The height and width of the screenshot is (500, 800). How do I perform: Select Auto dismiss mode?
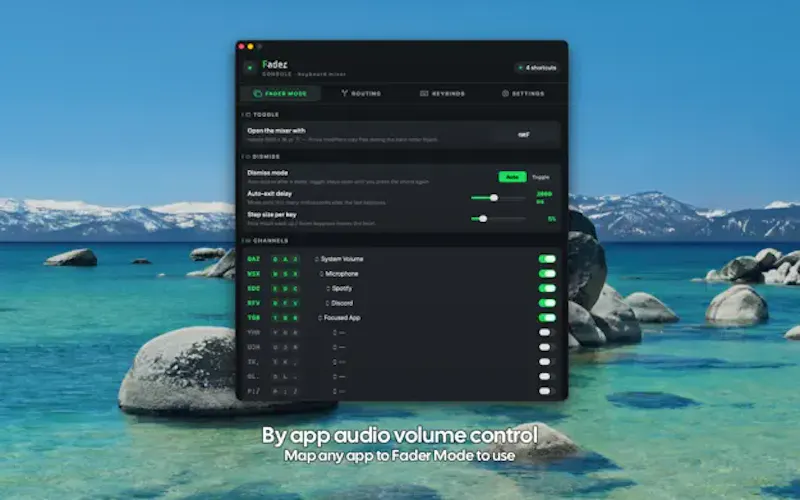click(512, 177)
